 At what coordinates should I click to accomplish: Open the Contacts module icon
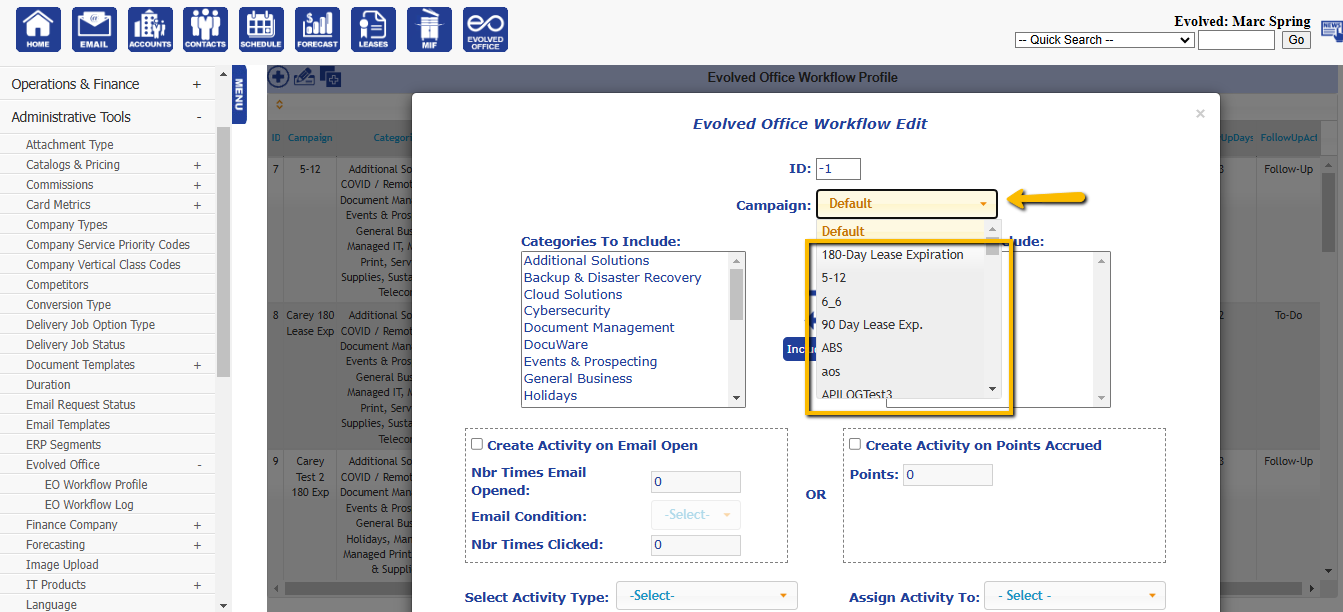205,29
